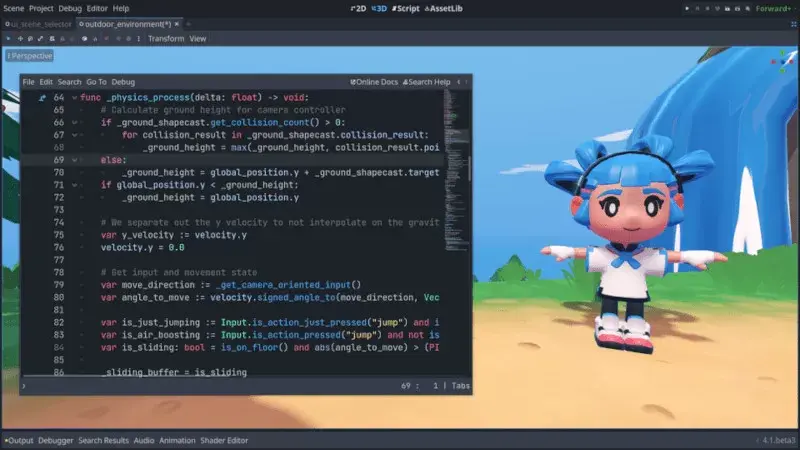Switch to the 3D workspace

pyautogui.click(x=379, y=9)
